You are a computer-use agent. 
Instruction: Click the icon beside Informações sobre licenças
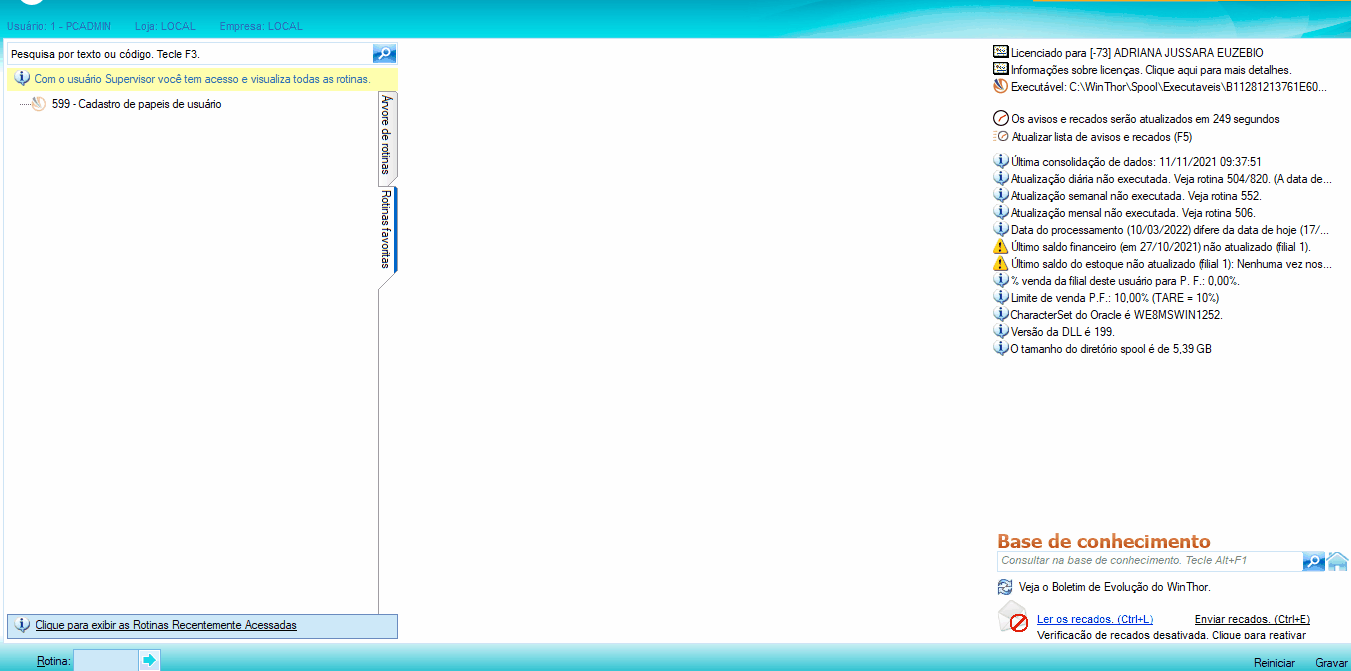(1001, 69)
